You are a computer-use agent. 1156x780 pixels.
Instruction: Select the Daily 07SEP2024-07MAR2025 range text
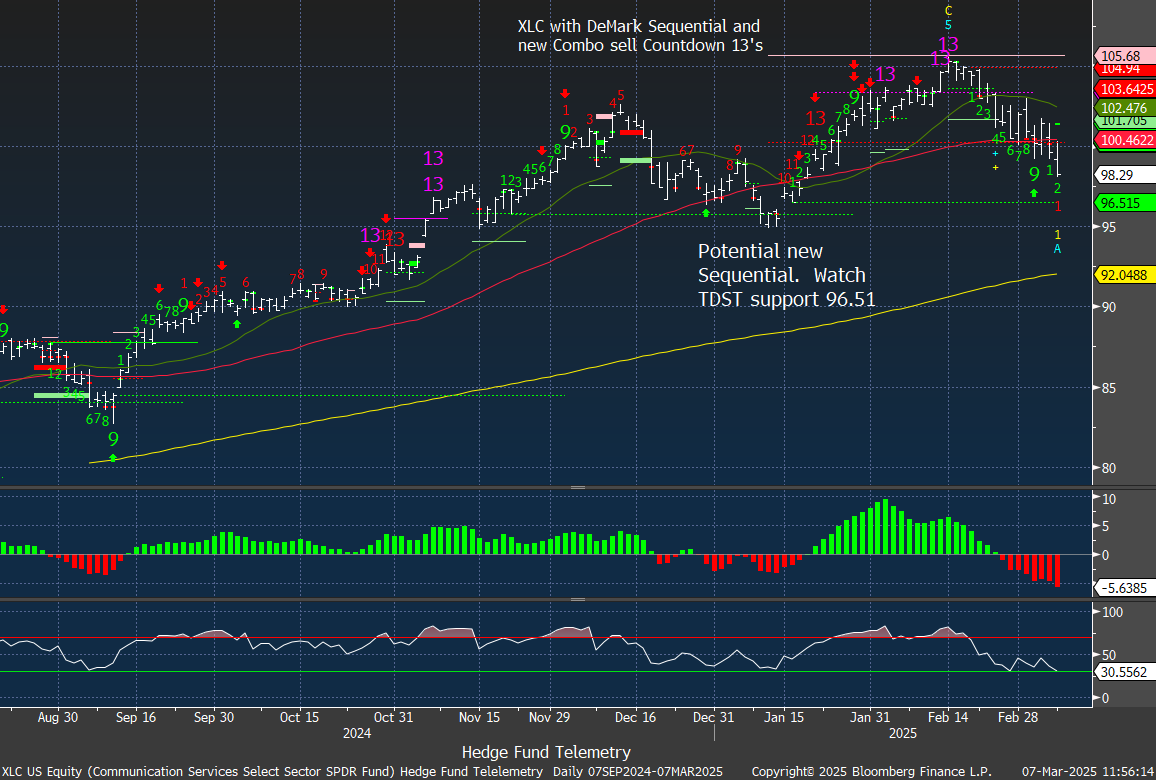click(x=638, y=771)
